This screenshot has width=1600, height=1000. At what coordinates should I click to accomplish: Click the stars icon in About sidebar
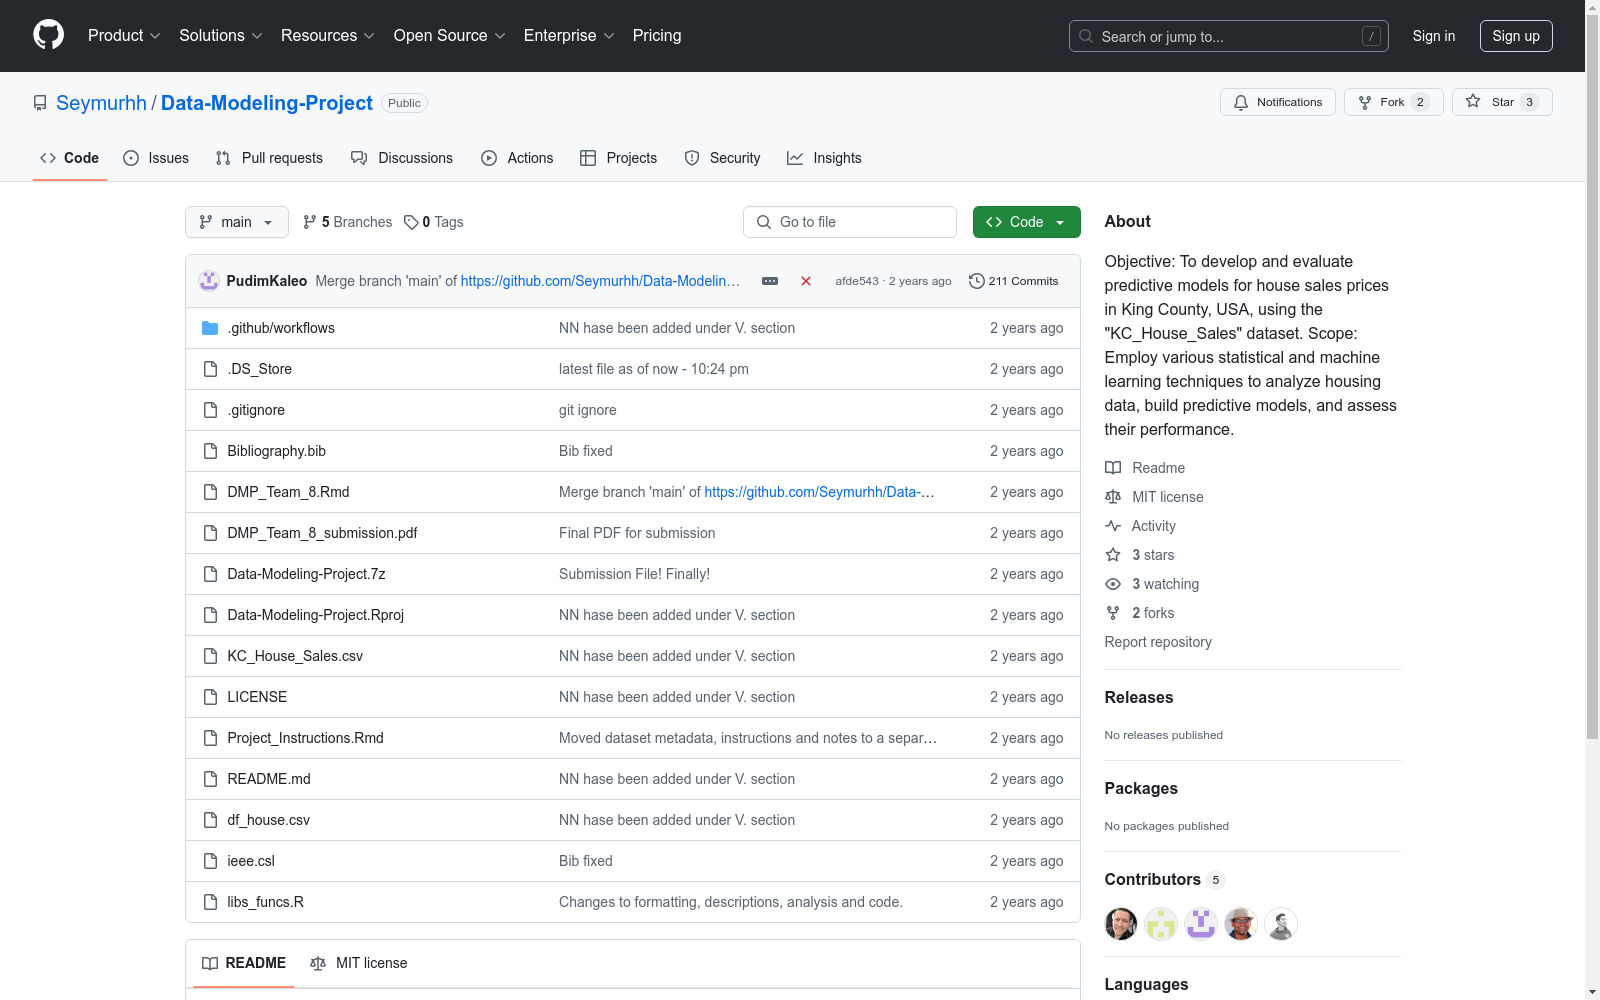(x=1113, y=555)
